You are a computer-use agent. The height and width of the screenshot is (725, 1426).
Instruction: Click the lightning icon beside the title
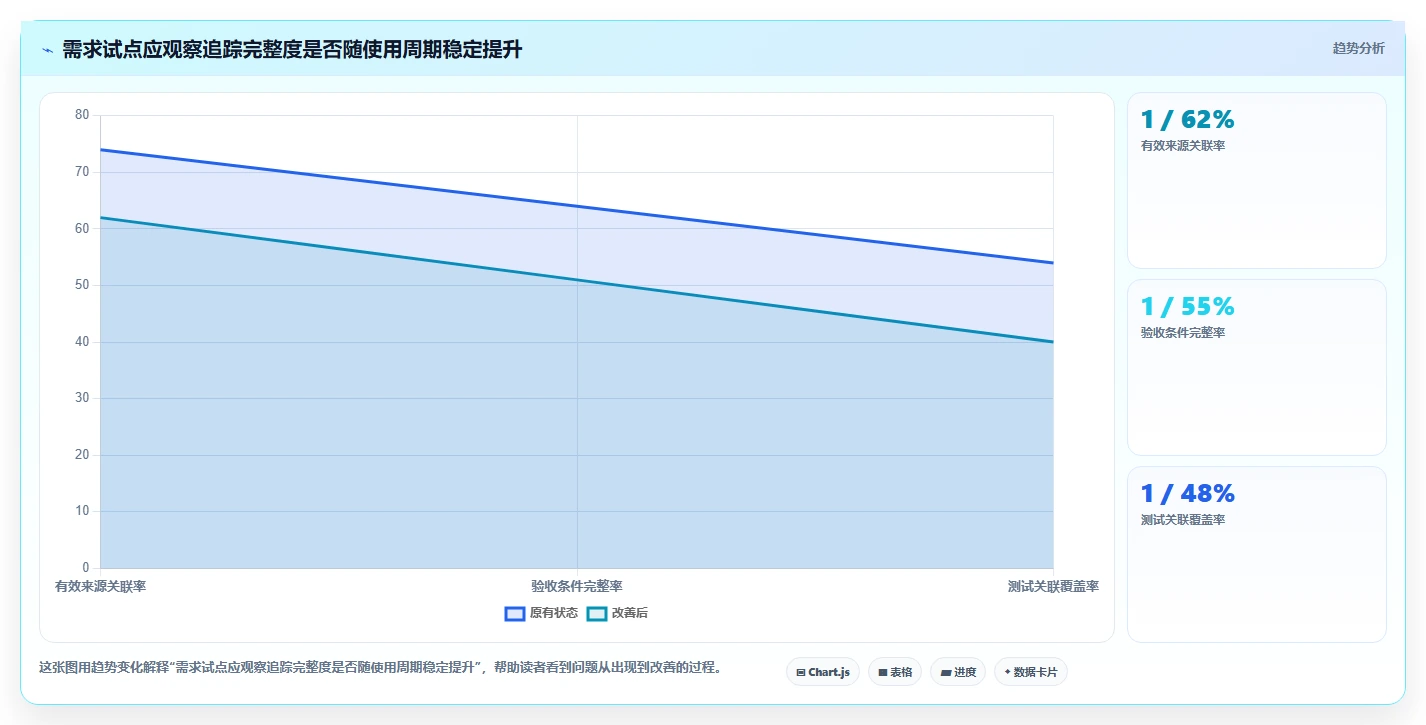[47, 50]
